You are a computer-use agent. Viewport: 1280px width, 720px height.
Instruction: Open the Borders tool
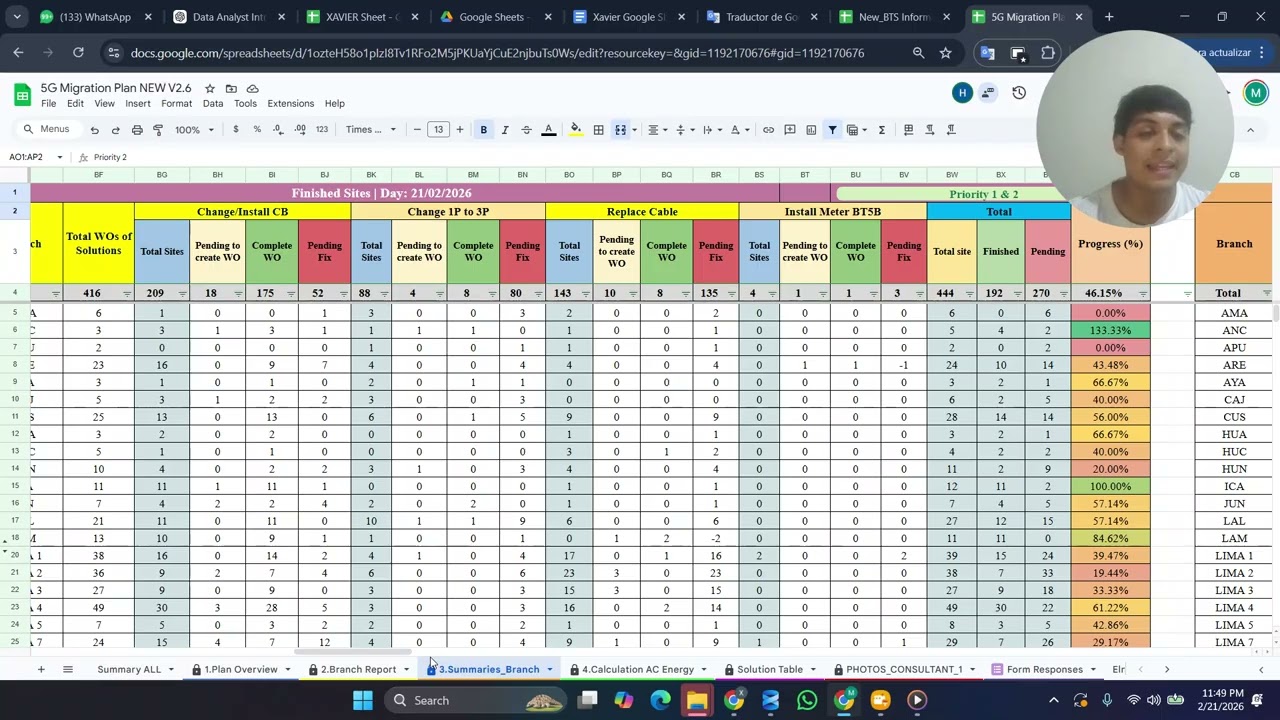pos(598,130)
